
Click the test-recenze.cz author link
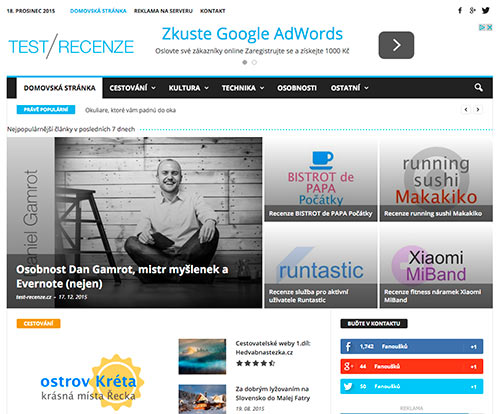click(x=34, y=297)
